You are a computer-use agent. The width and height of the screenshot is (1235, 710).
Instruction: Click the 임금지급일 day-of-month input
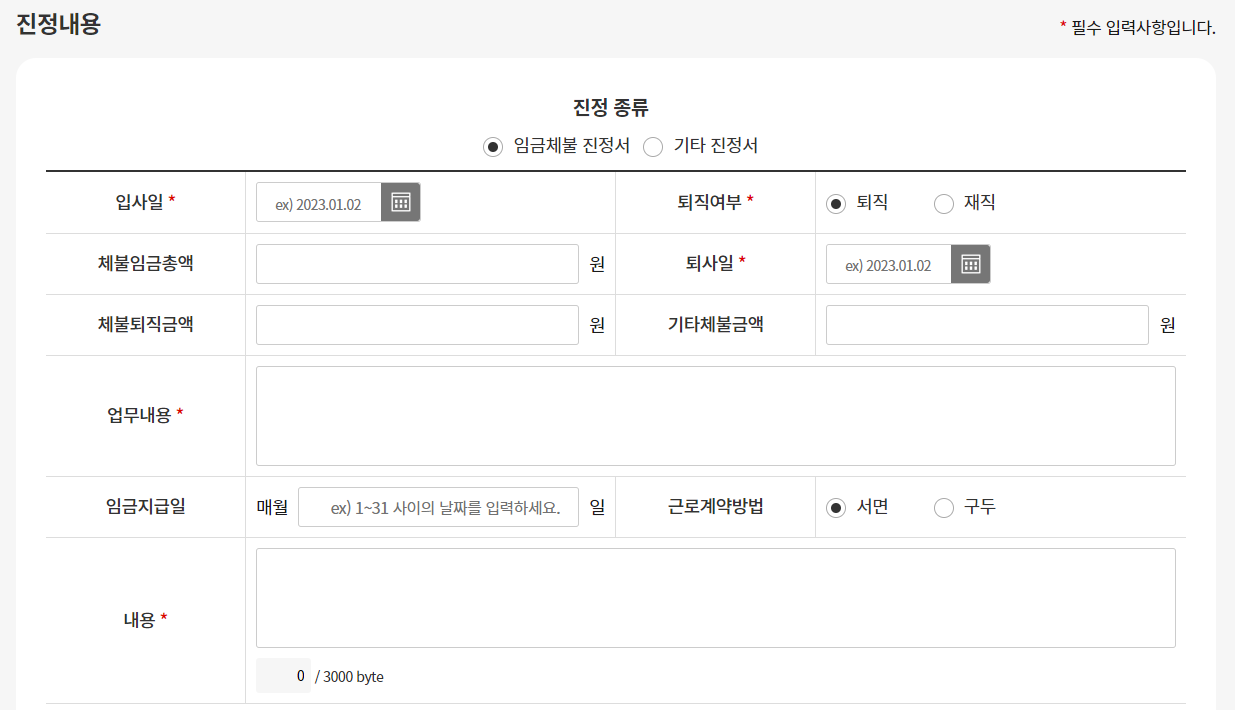click(x=437, y=507)
